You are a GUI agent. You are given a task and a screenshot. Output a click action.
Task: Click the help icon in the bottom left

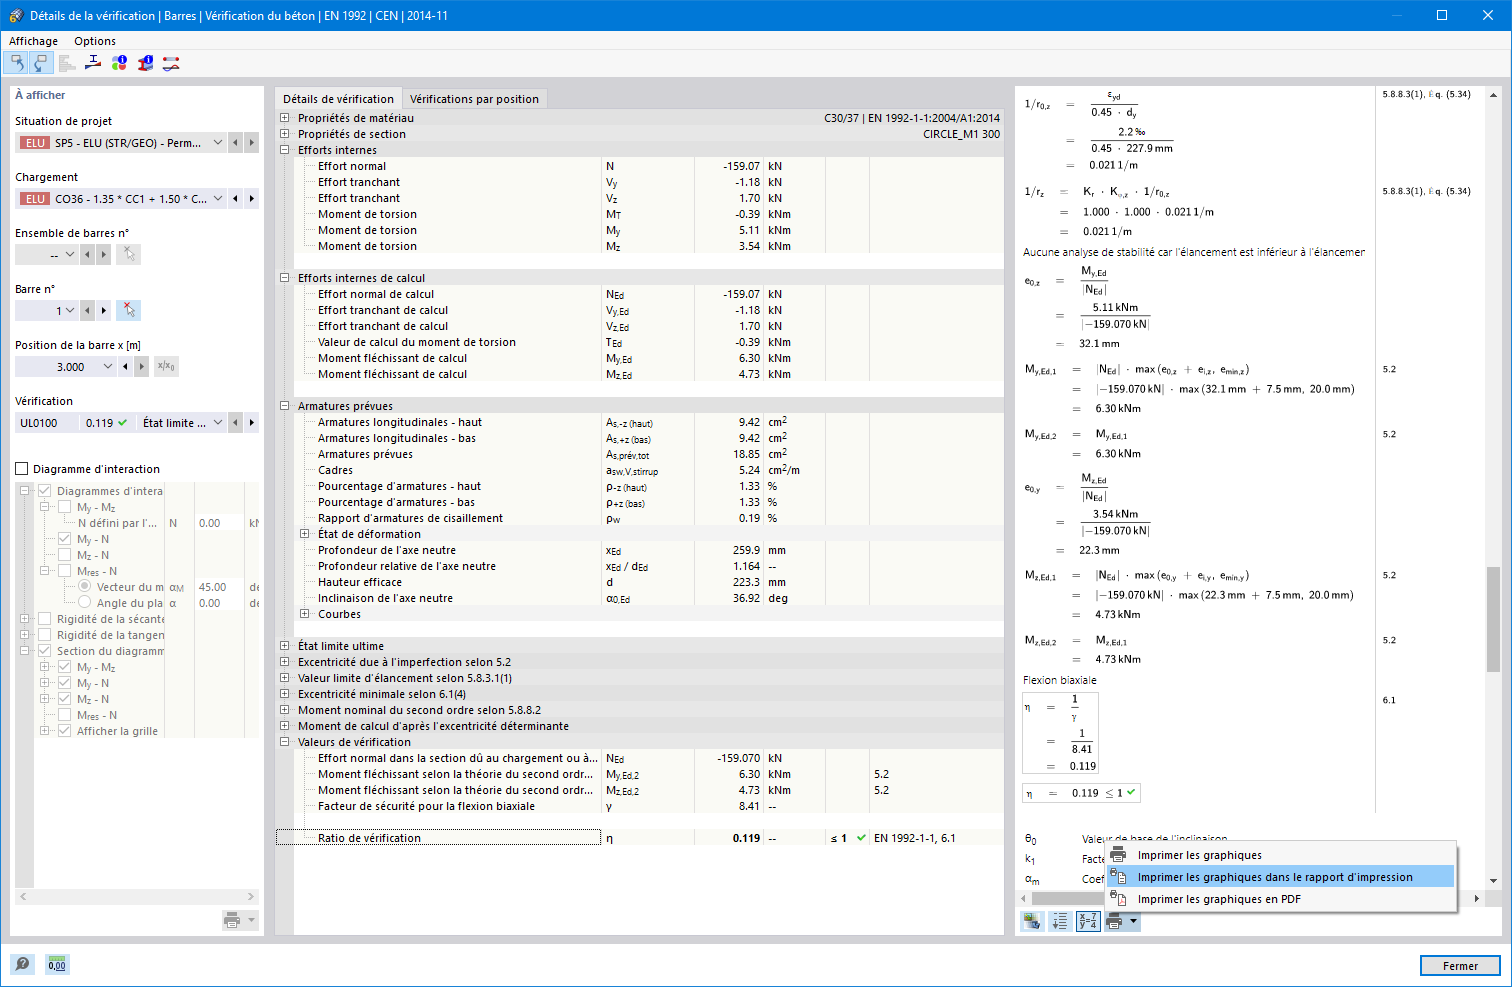tap(22, 964)
